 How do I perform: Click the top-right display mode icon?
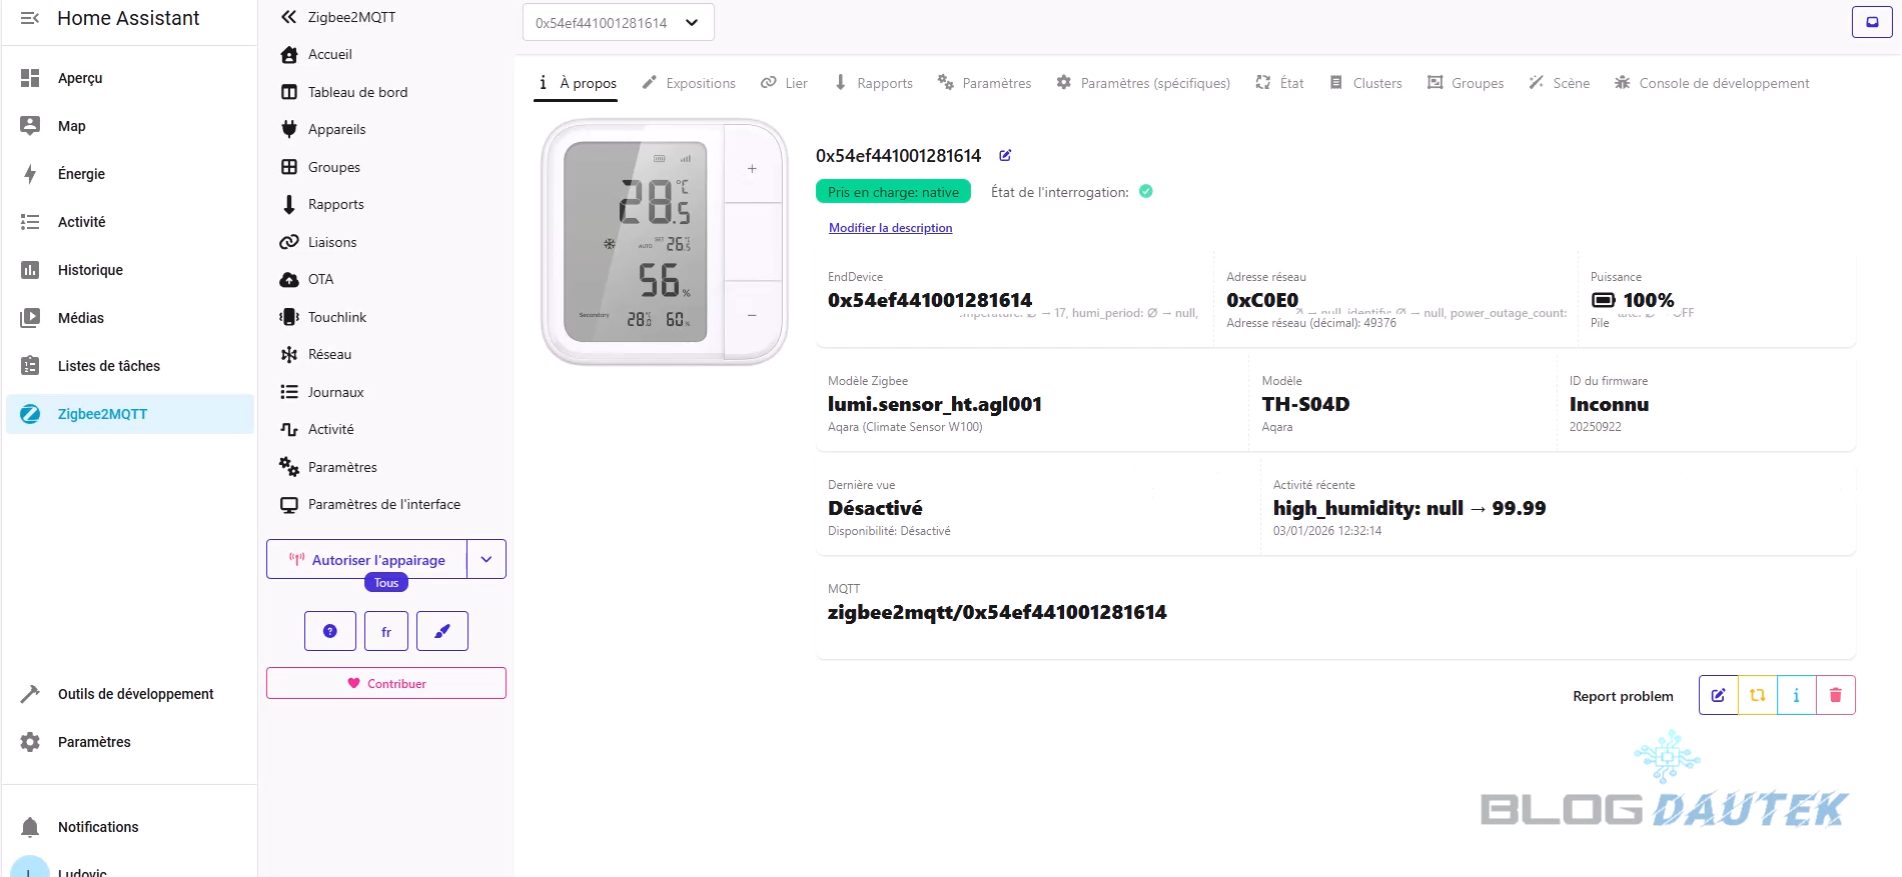tap(1871, 22)
